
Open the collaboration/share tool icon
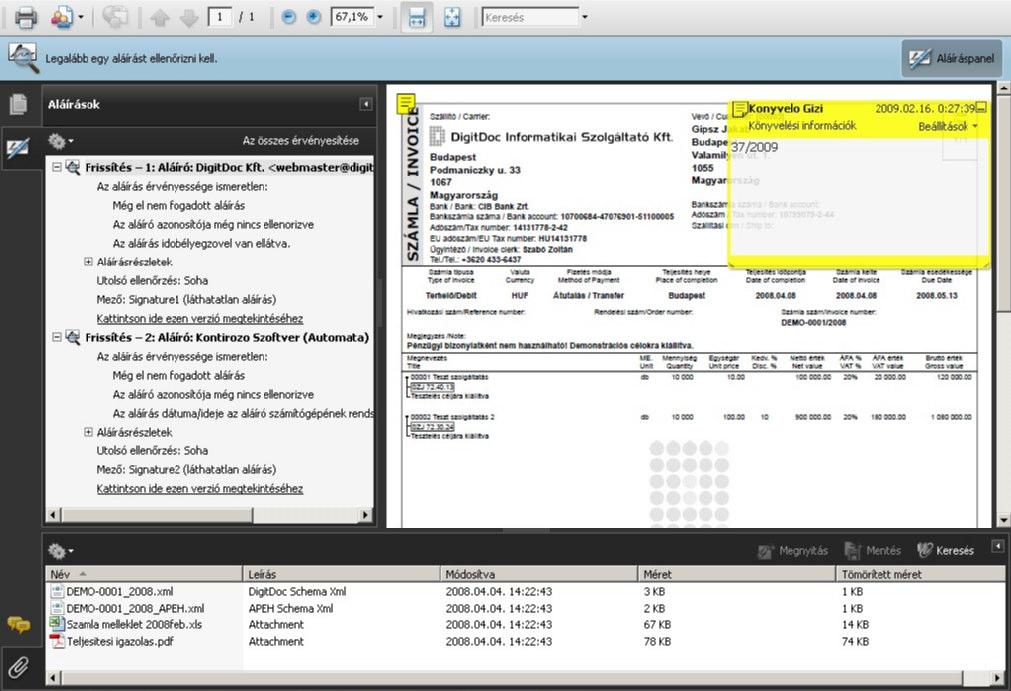point(62,17)
